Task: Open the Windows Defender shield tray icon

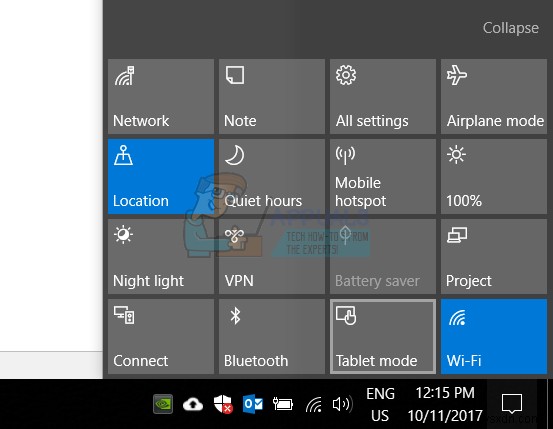Action: coord(223,404)
